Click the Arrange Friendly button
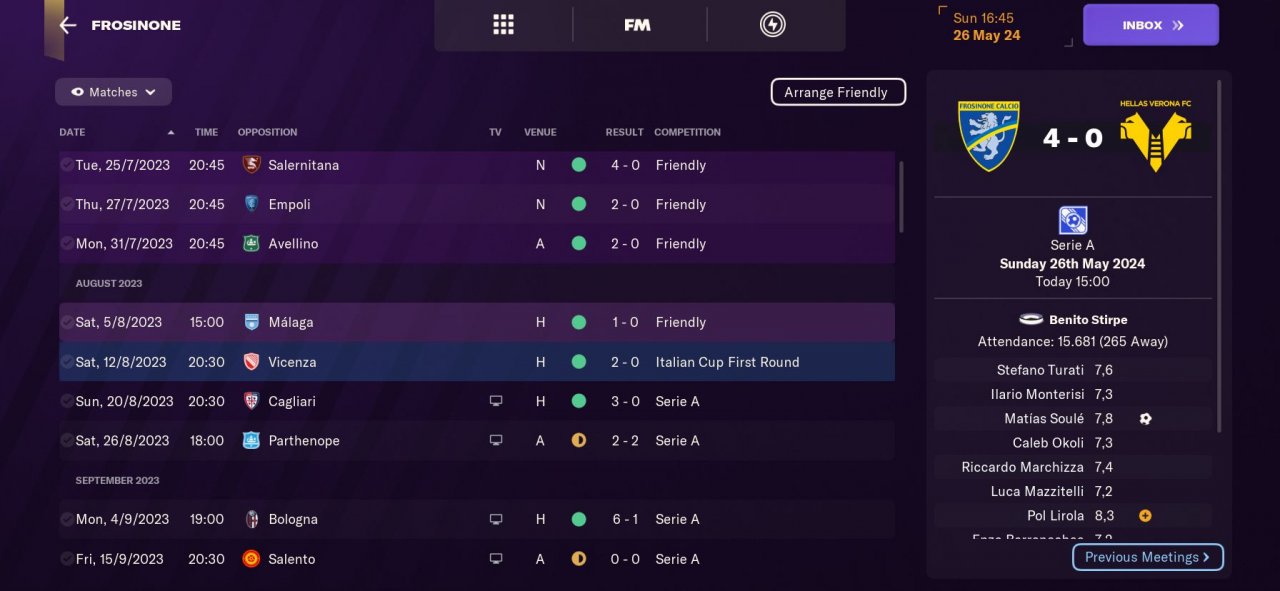This screenshot has width=1280, height=591. (837, 92)
